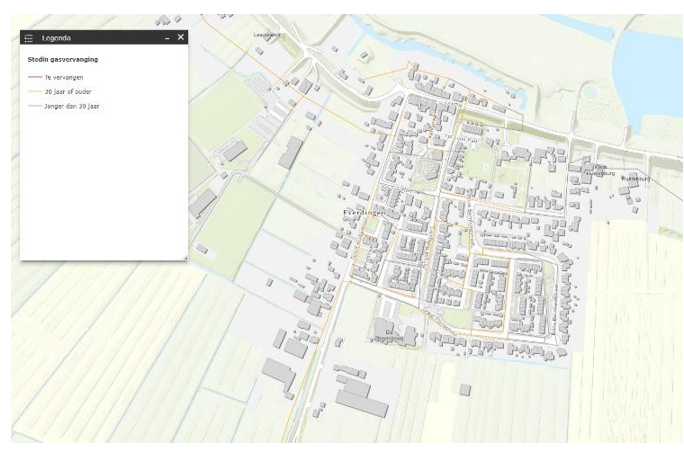Click the grey 'Jonger dan 30 jaar' line symbol

pyautogui.click(x=35, y=105)
